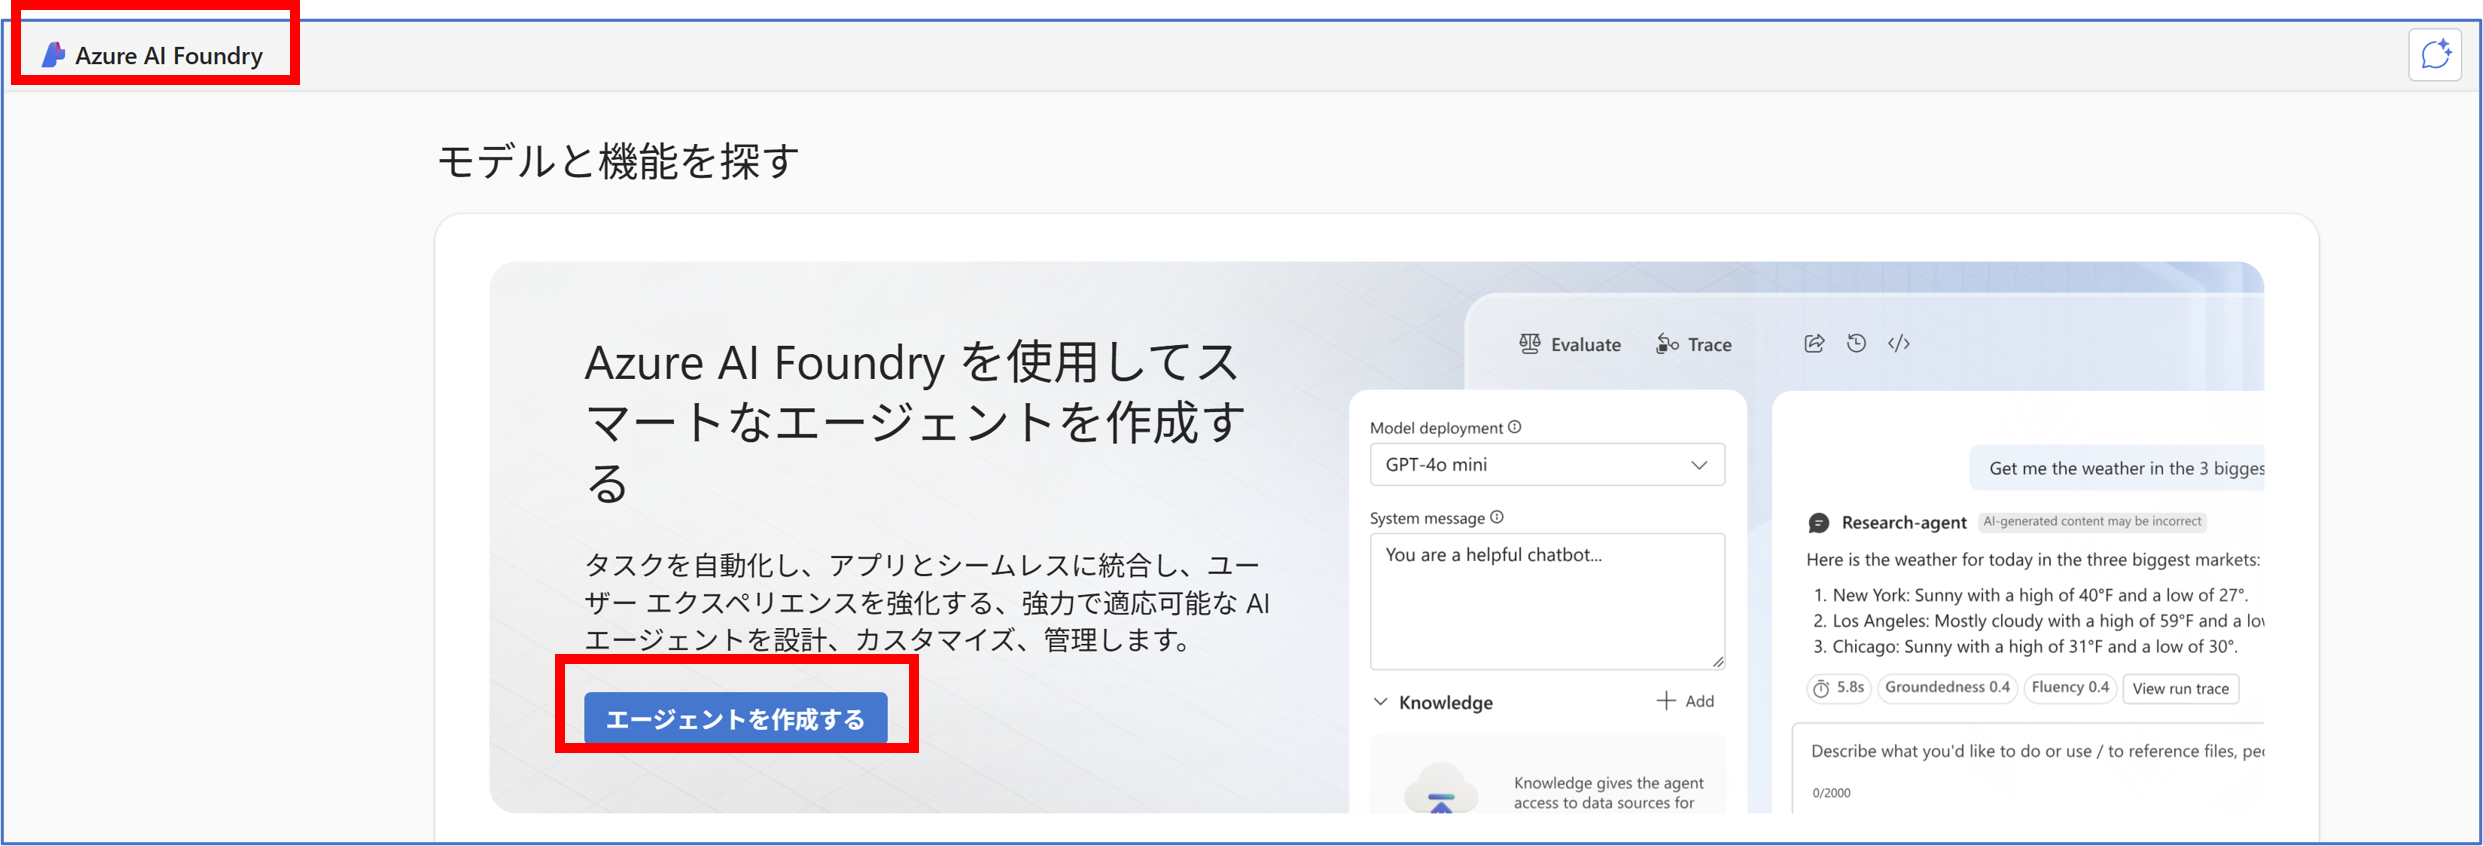Click the Chicago weather line
The height and width of the screenshot is (846, 2483).
(x=2025, y=646)
